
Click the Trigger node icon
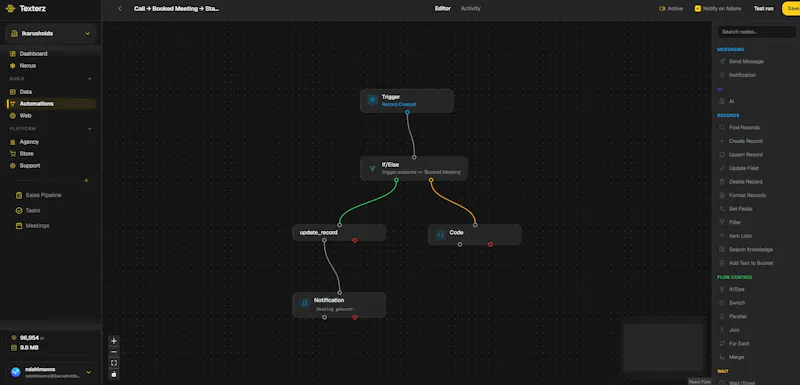372,100
